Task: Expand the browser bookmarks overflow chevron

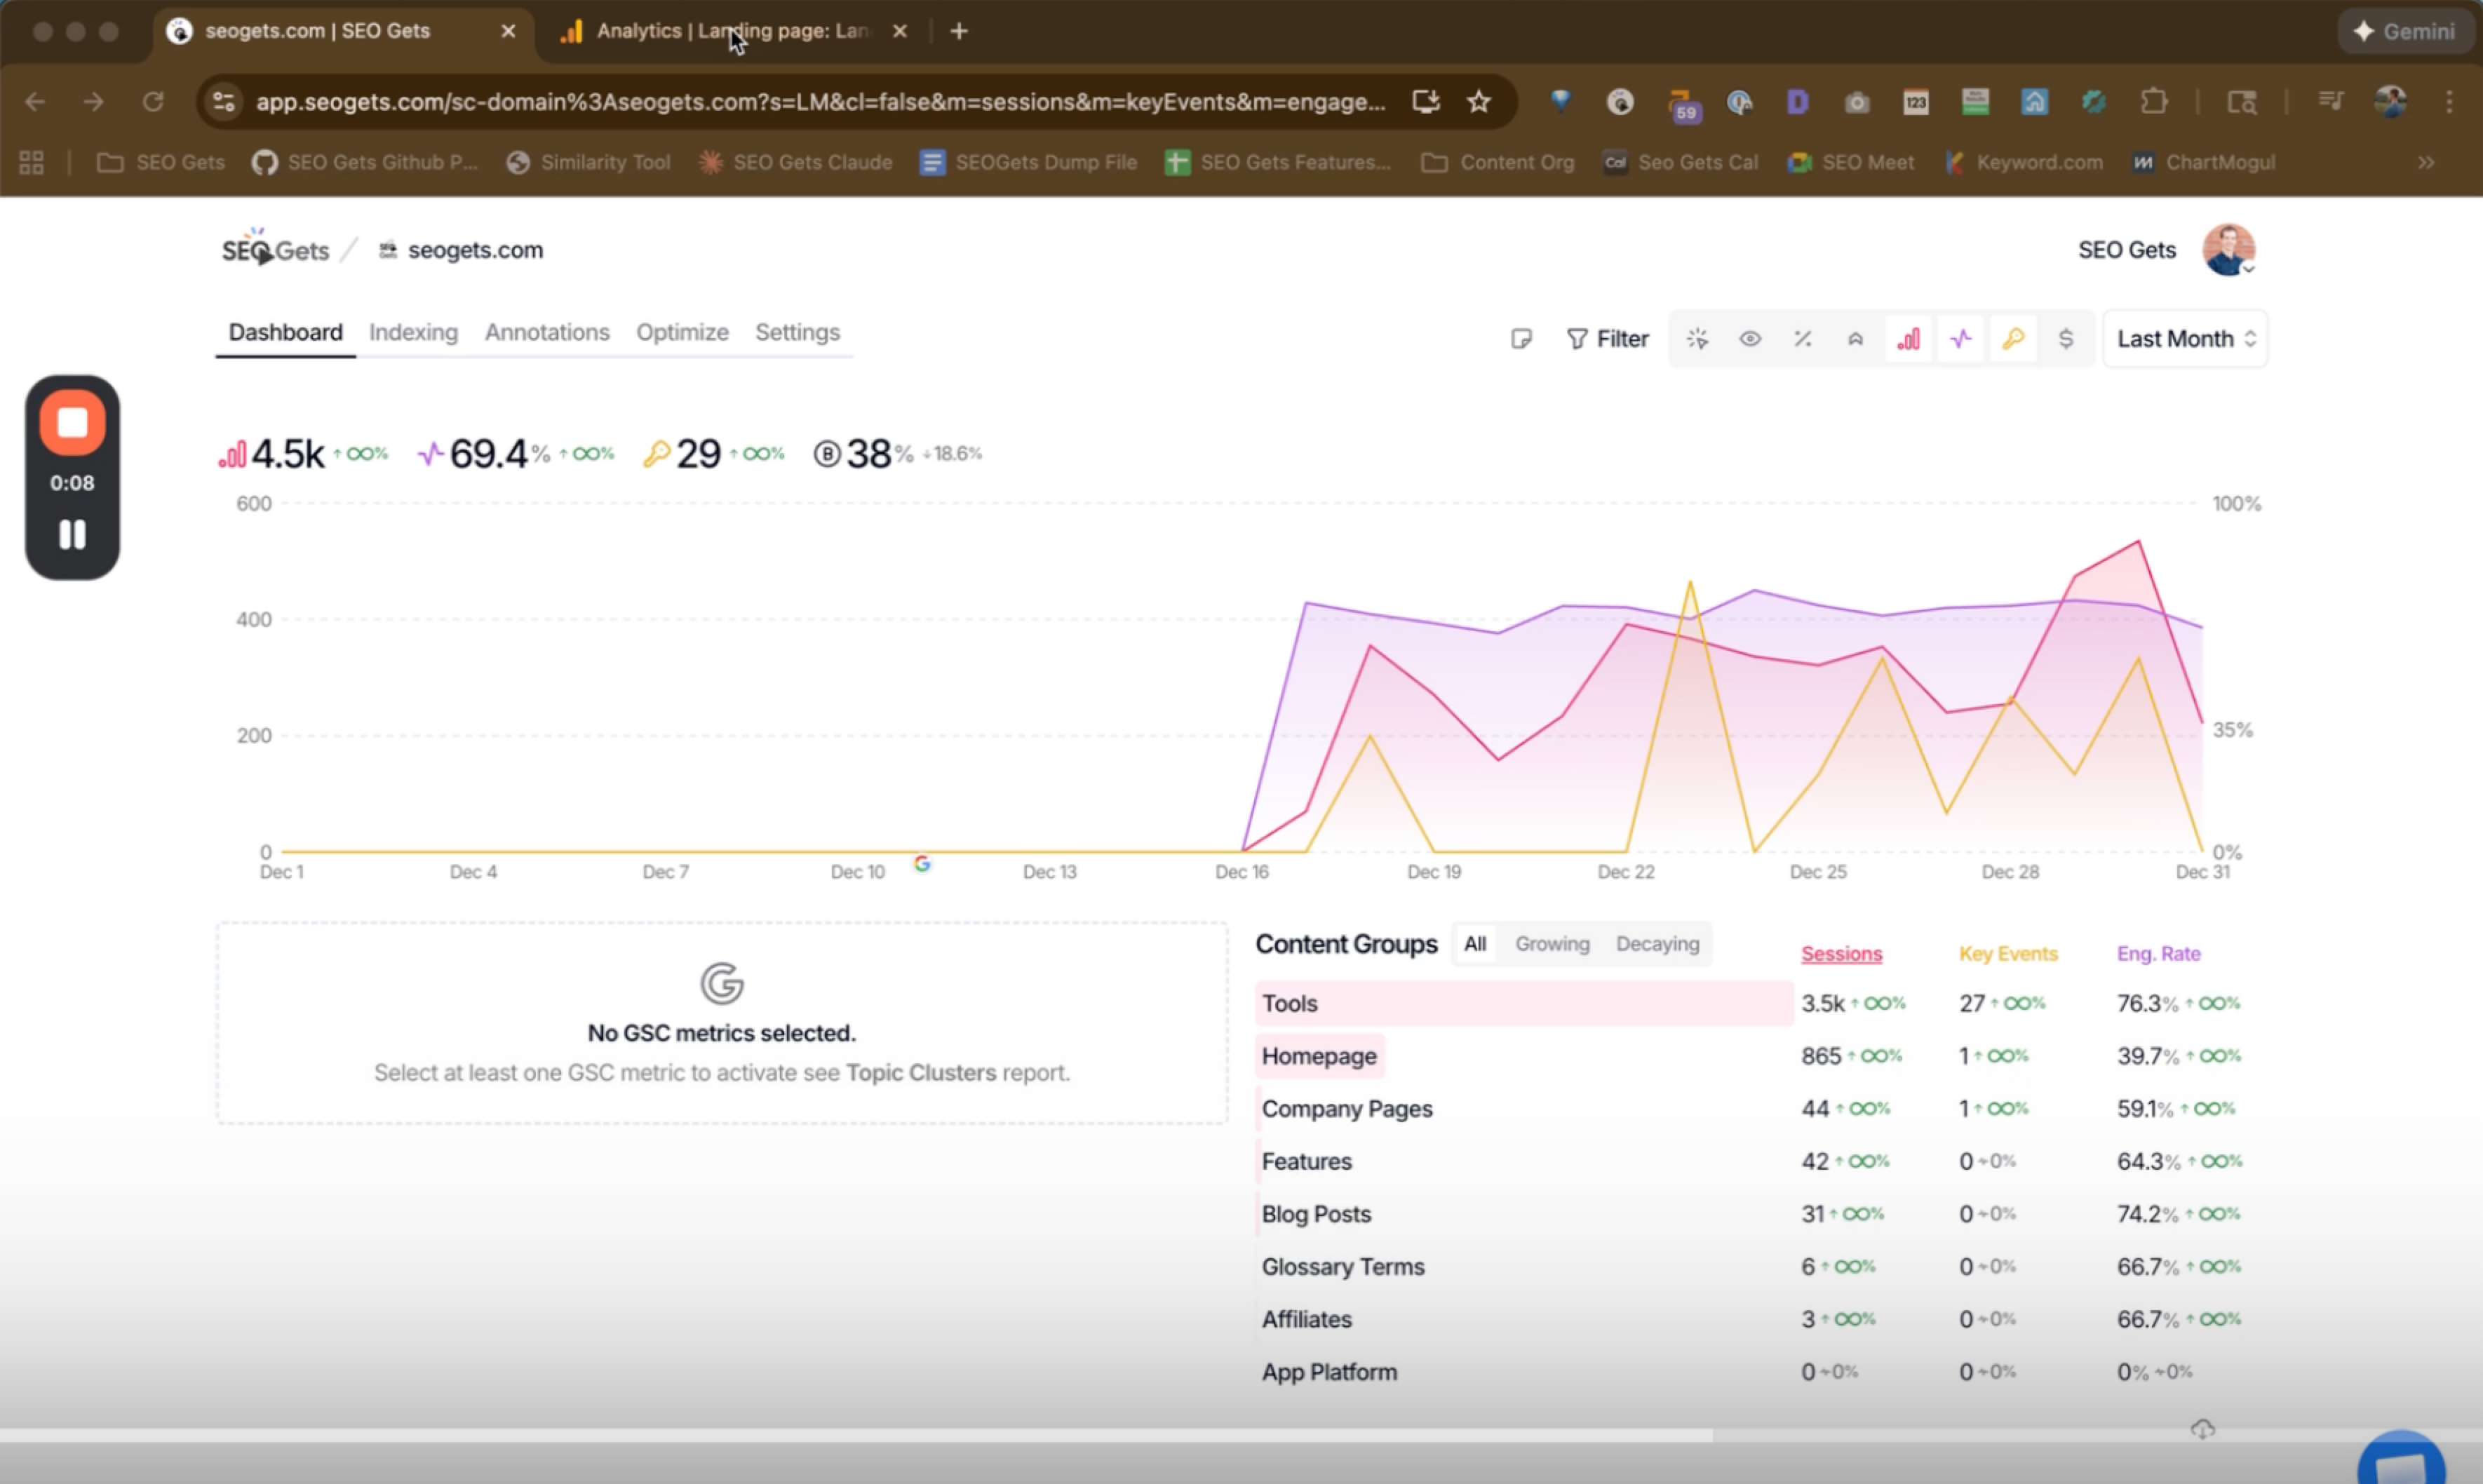Action: click(2427, 162)
